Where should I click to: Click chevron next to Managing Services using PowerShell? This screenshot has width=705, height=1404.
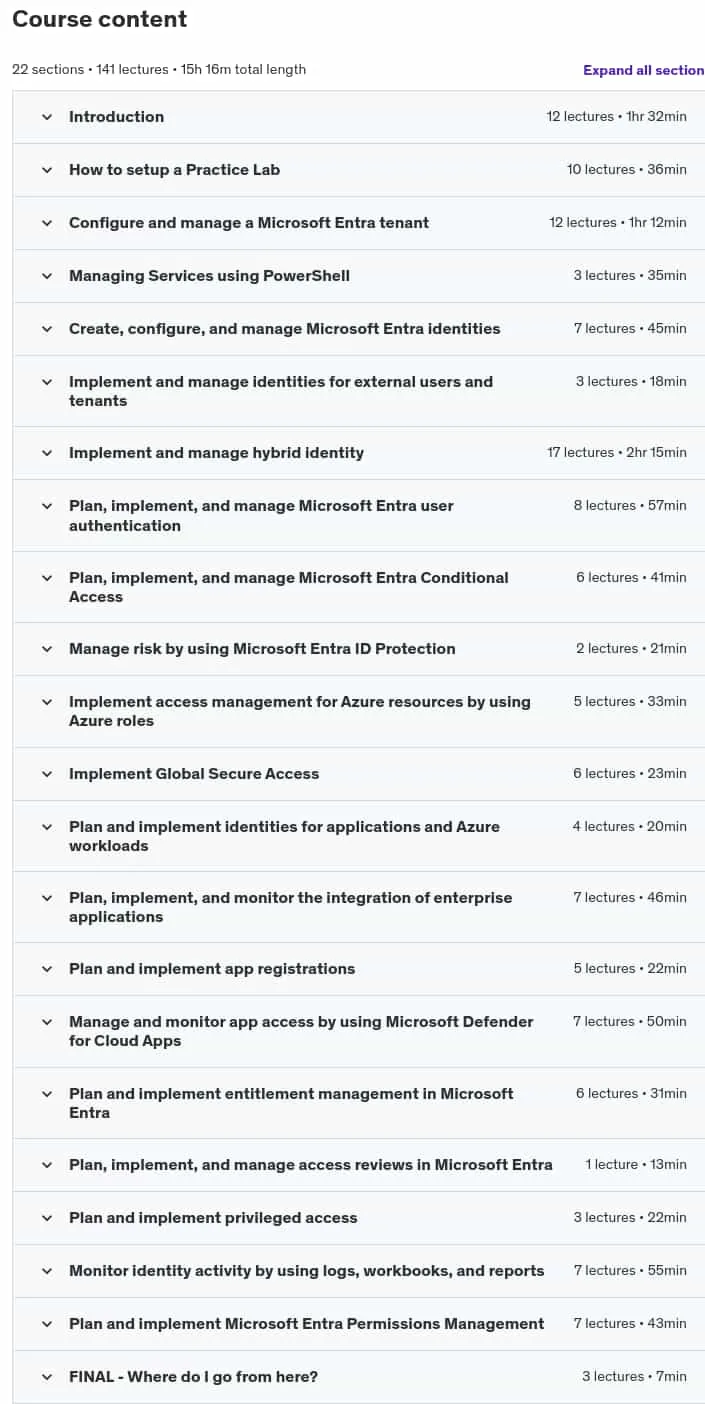click(x=47, y=276)
